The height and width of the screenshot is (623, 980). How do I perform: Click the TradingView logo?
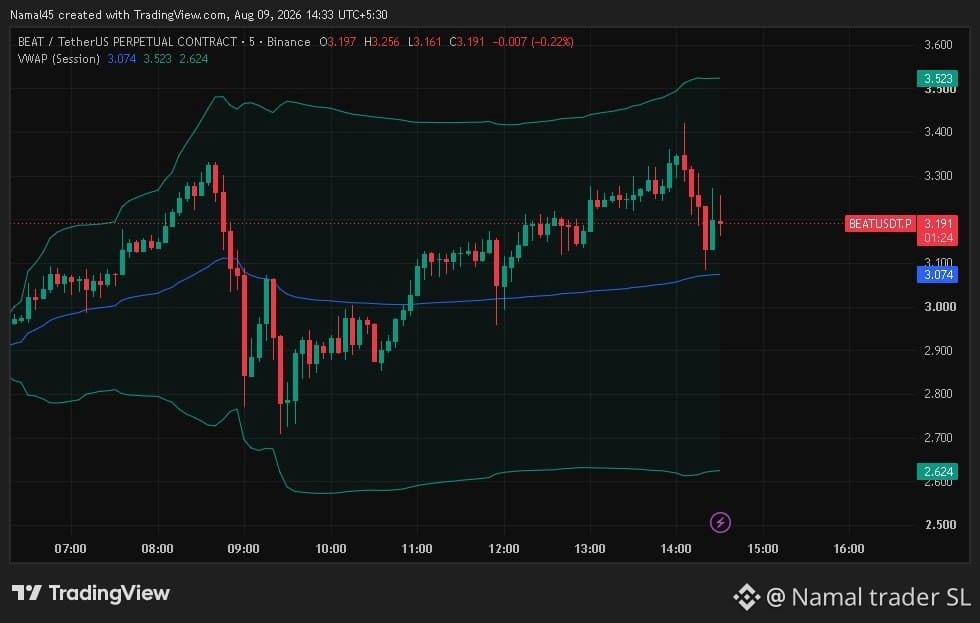[91, 593]
